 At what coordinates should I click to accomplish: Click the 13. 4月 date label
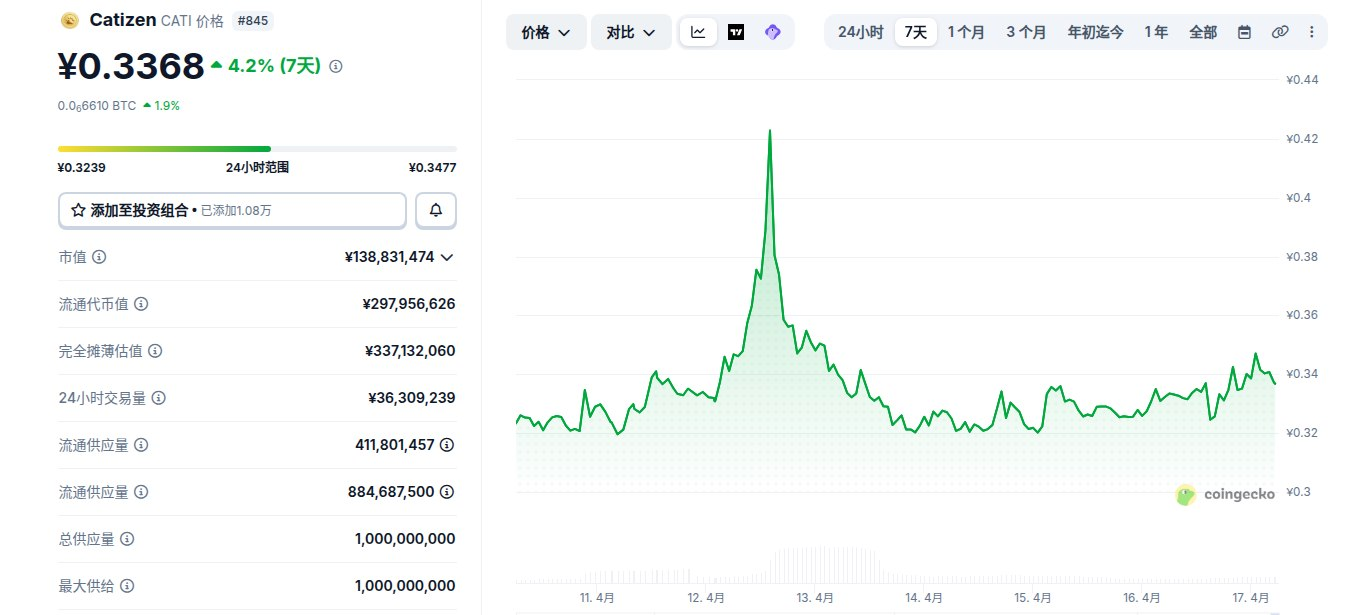[816, 598]
